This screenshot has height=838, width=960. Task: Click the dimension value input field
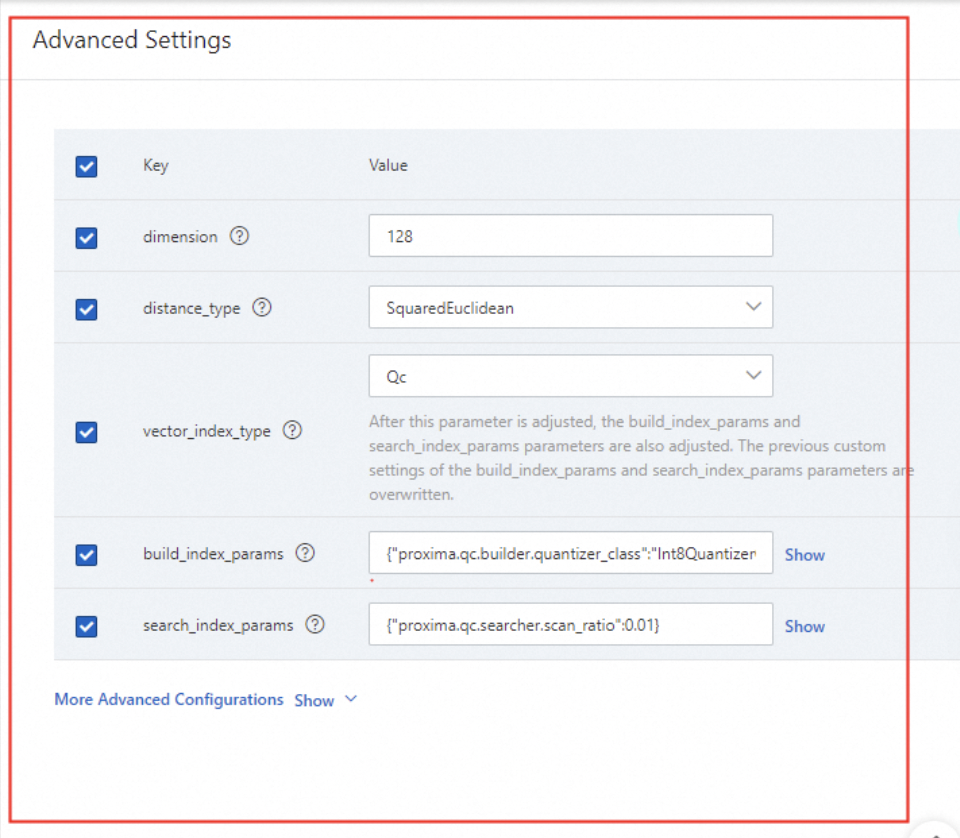pyautogui.click(x=570, y=236)
